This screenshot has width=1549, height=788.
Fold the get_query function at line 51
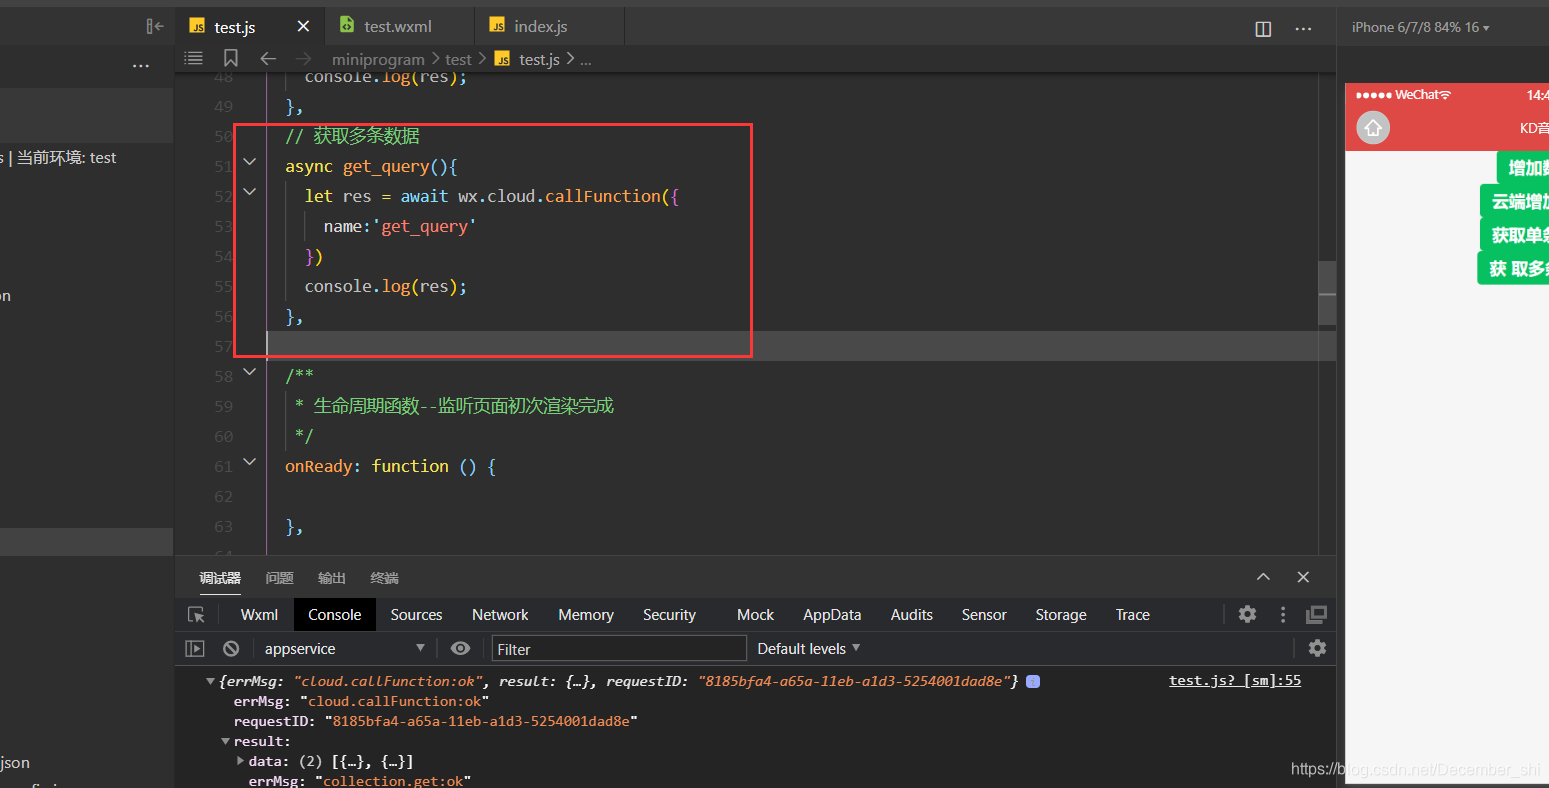(250, 162)
